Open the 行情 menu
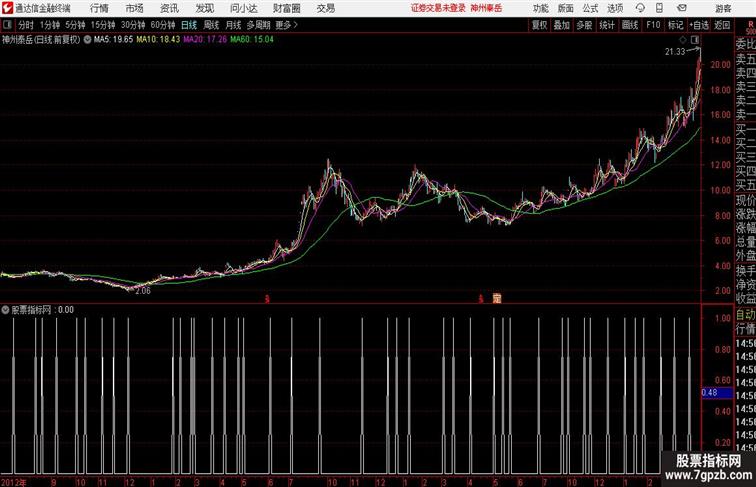 (99, 8)
